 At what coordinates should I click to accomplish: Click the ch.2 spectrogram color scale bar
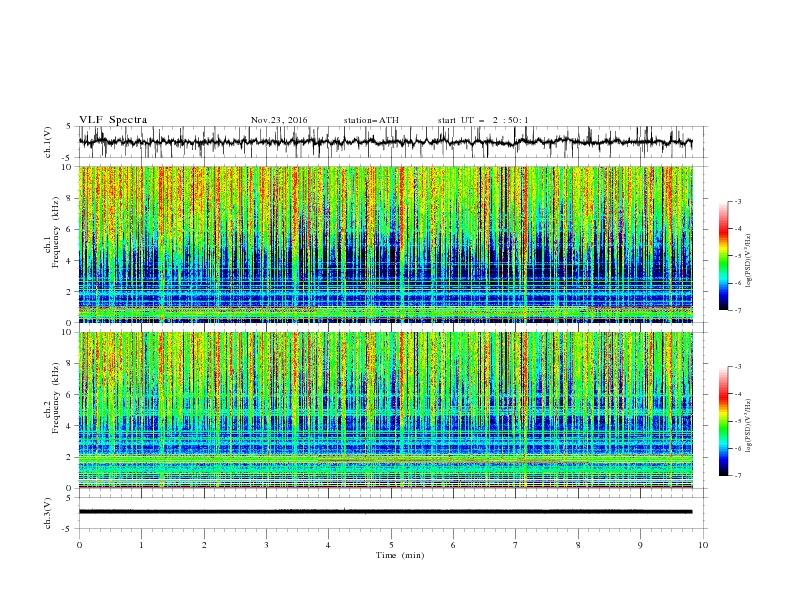pos(723,421)
